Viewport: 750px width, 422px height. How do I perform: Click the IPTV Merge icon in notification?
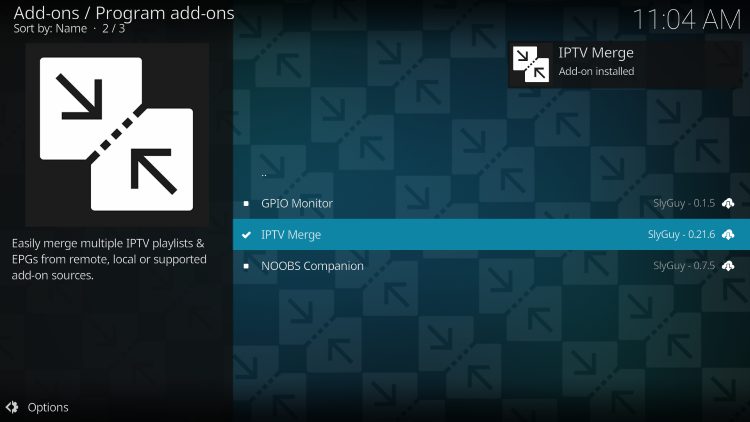pos(531,64)
